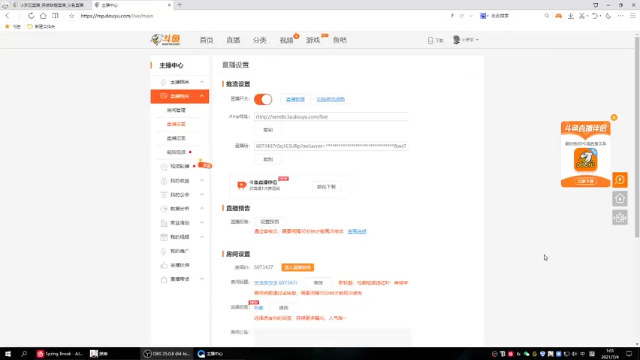The height and width of the screenshot is (360, 640).
Task: Select the red-highlighted 直播设置 sidebar subitem
Action: click(x=176, y=124)
